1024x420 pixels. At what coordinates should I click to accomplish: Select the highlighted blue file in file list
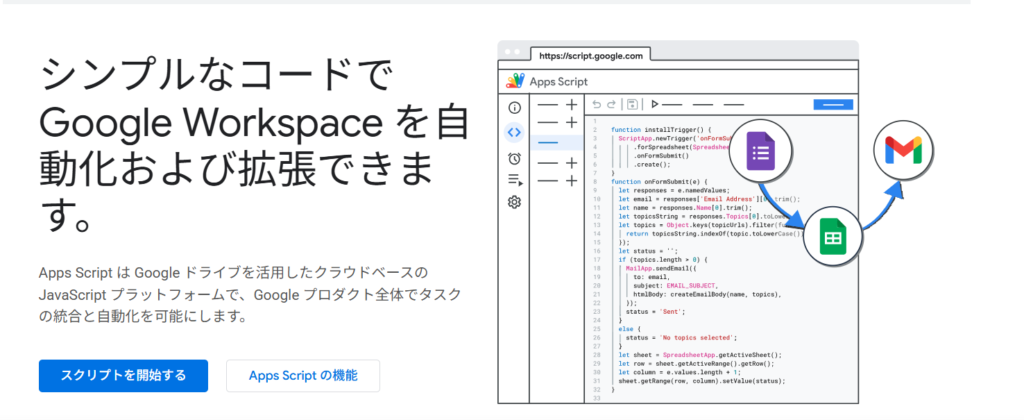(548, 143)
